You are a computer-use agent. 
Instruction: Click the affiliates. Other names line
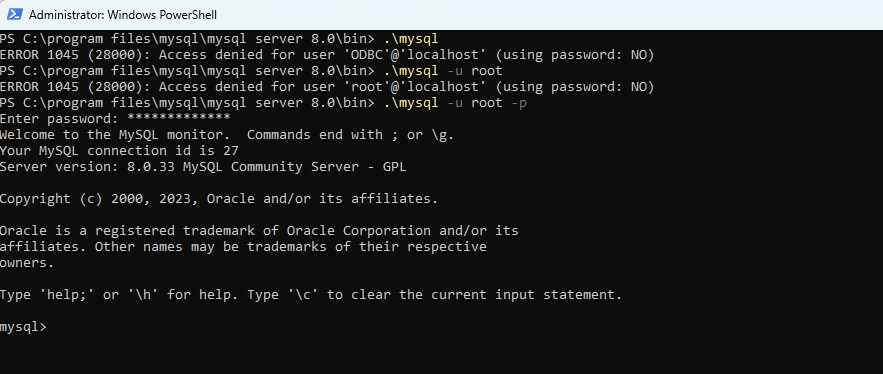click(x=243, y=247)
